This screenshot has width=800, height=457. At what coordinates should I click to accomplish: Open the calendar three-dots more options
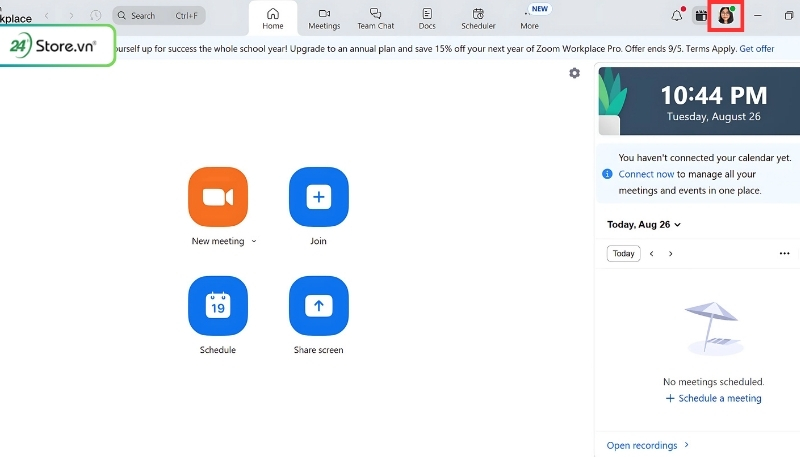pyautogui.click(x=784, y=254)
